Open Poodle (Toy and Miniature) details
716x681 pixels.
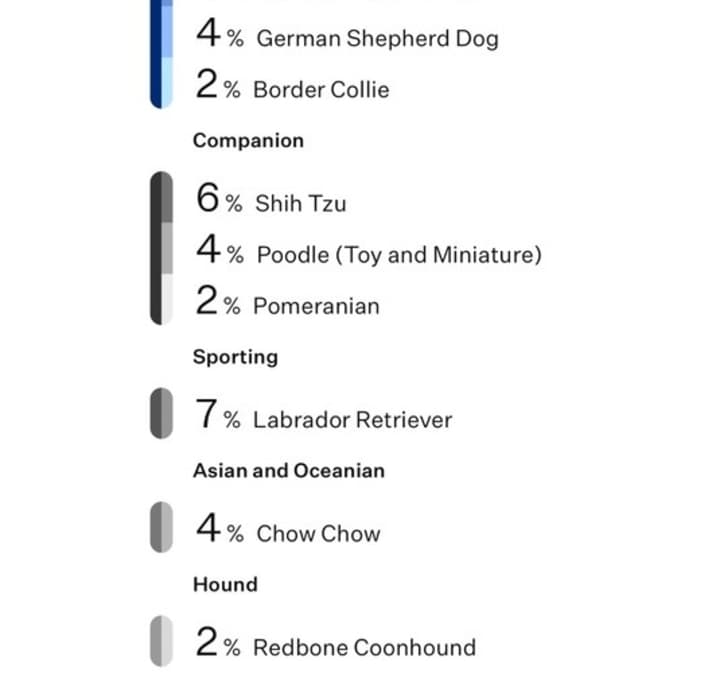pyautogui.click(x=369, y=250)
